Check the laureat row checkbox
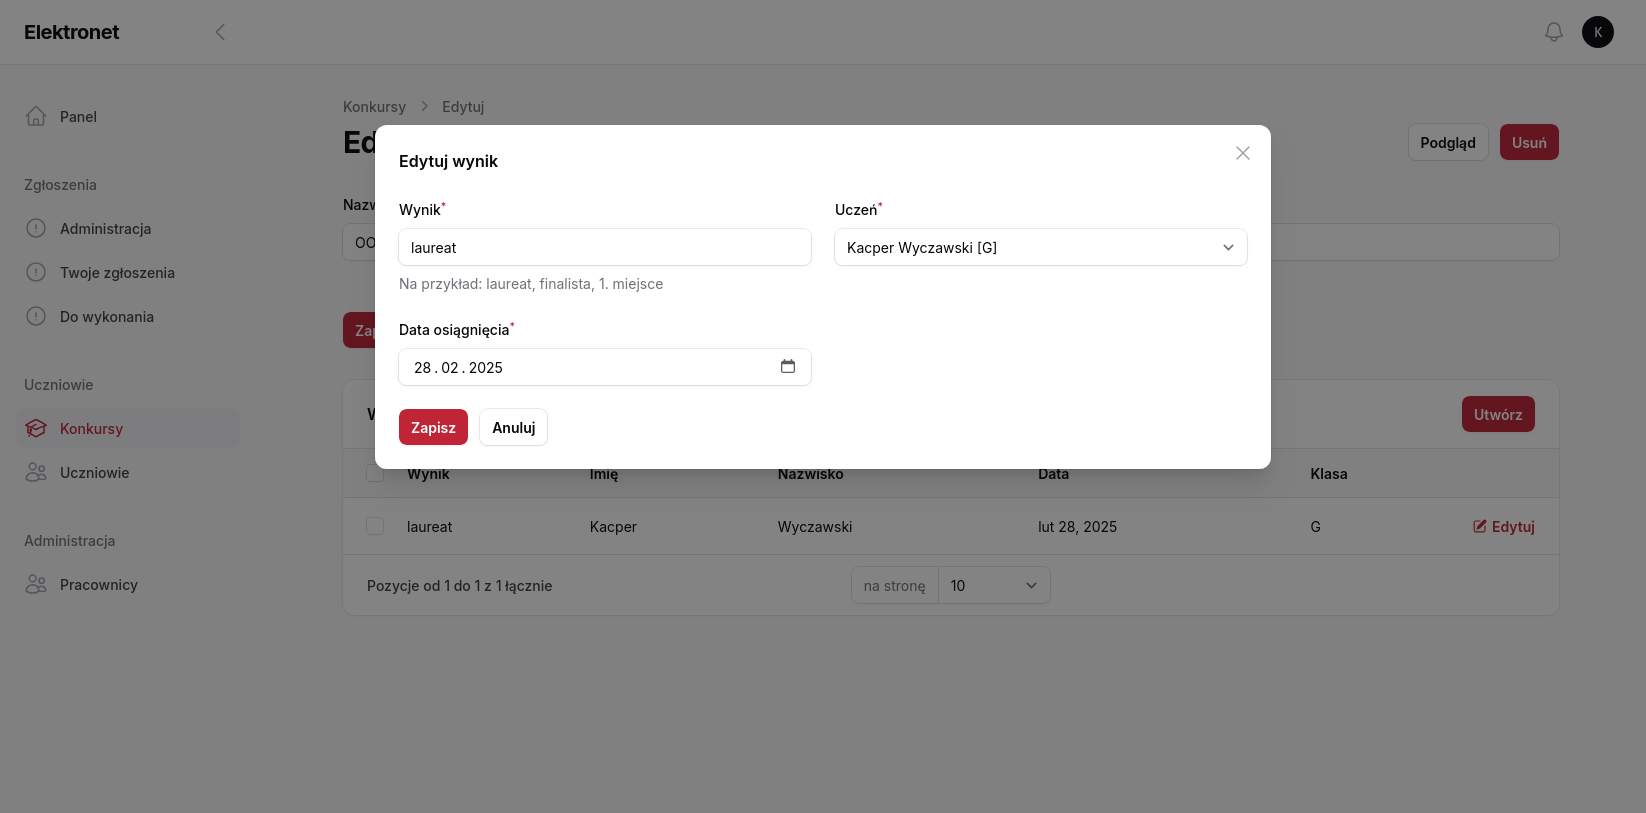1646x813 pixels. pyautogui.click(x=375, y=526)
